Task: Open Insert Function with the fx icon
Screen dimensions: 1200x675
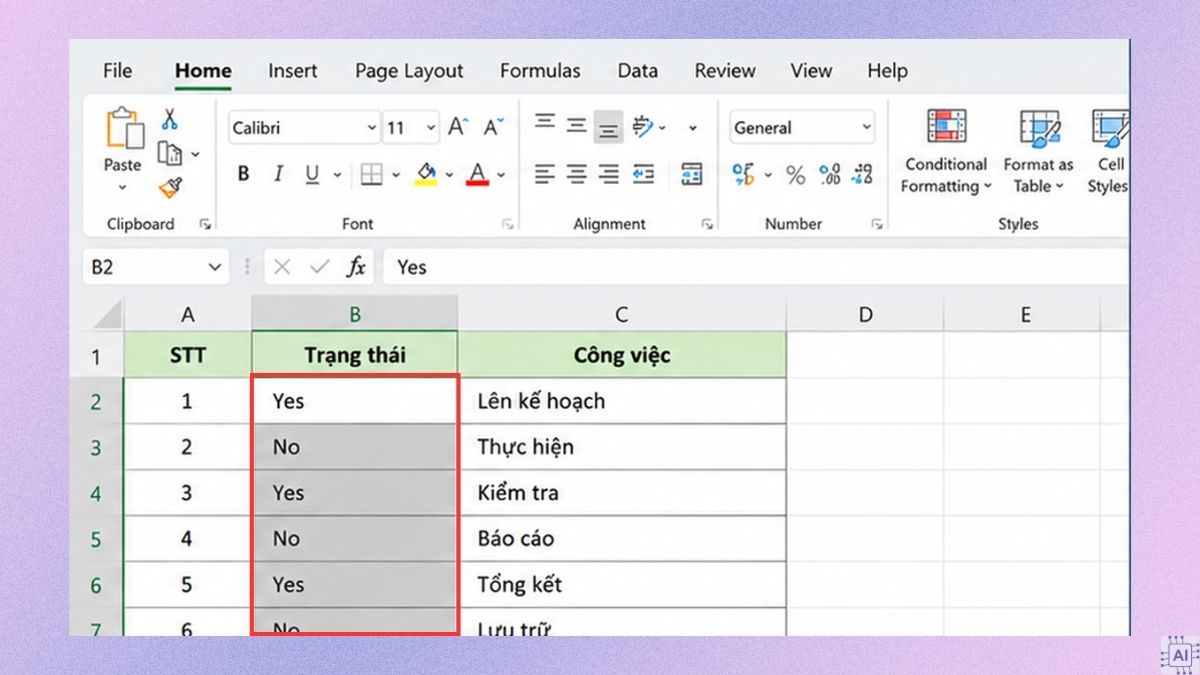Action: [x=356, y=267]
